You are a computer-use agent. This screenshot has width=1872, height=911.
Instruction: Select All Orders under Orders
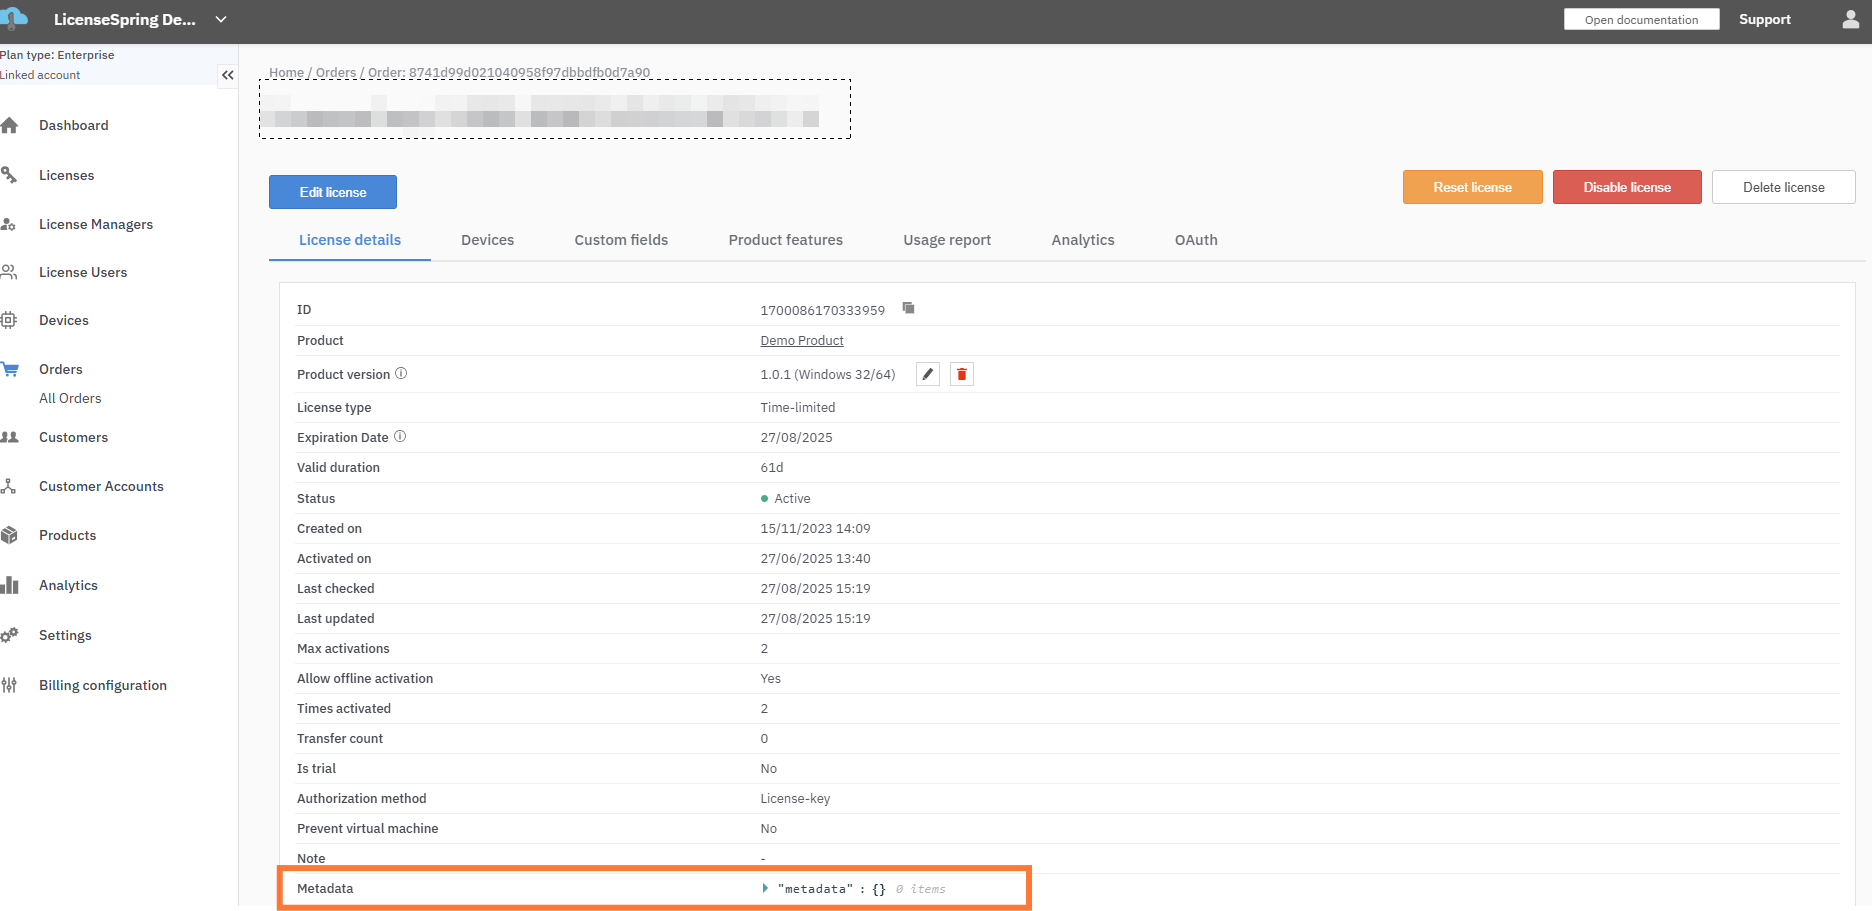pyautogui.click(x=70, y=398)
